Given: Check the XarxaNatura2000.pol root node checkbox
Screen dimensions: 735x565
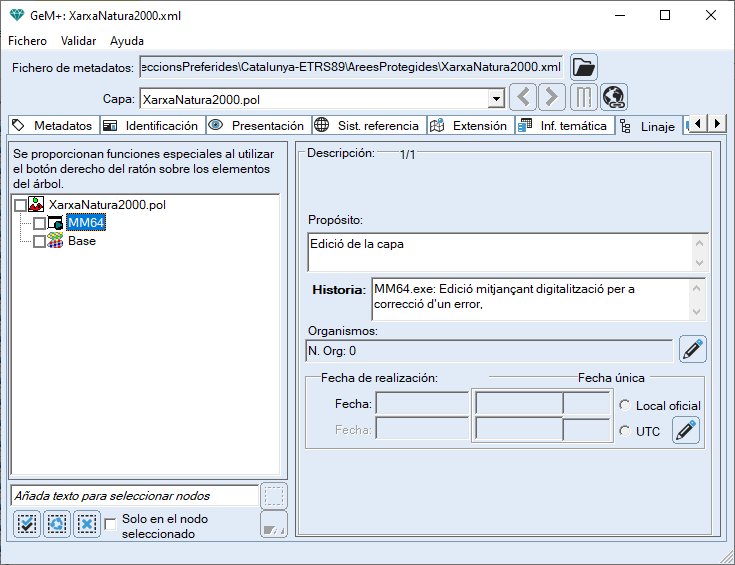Looking at the screenshot, I should pos(20,205).
